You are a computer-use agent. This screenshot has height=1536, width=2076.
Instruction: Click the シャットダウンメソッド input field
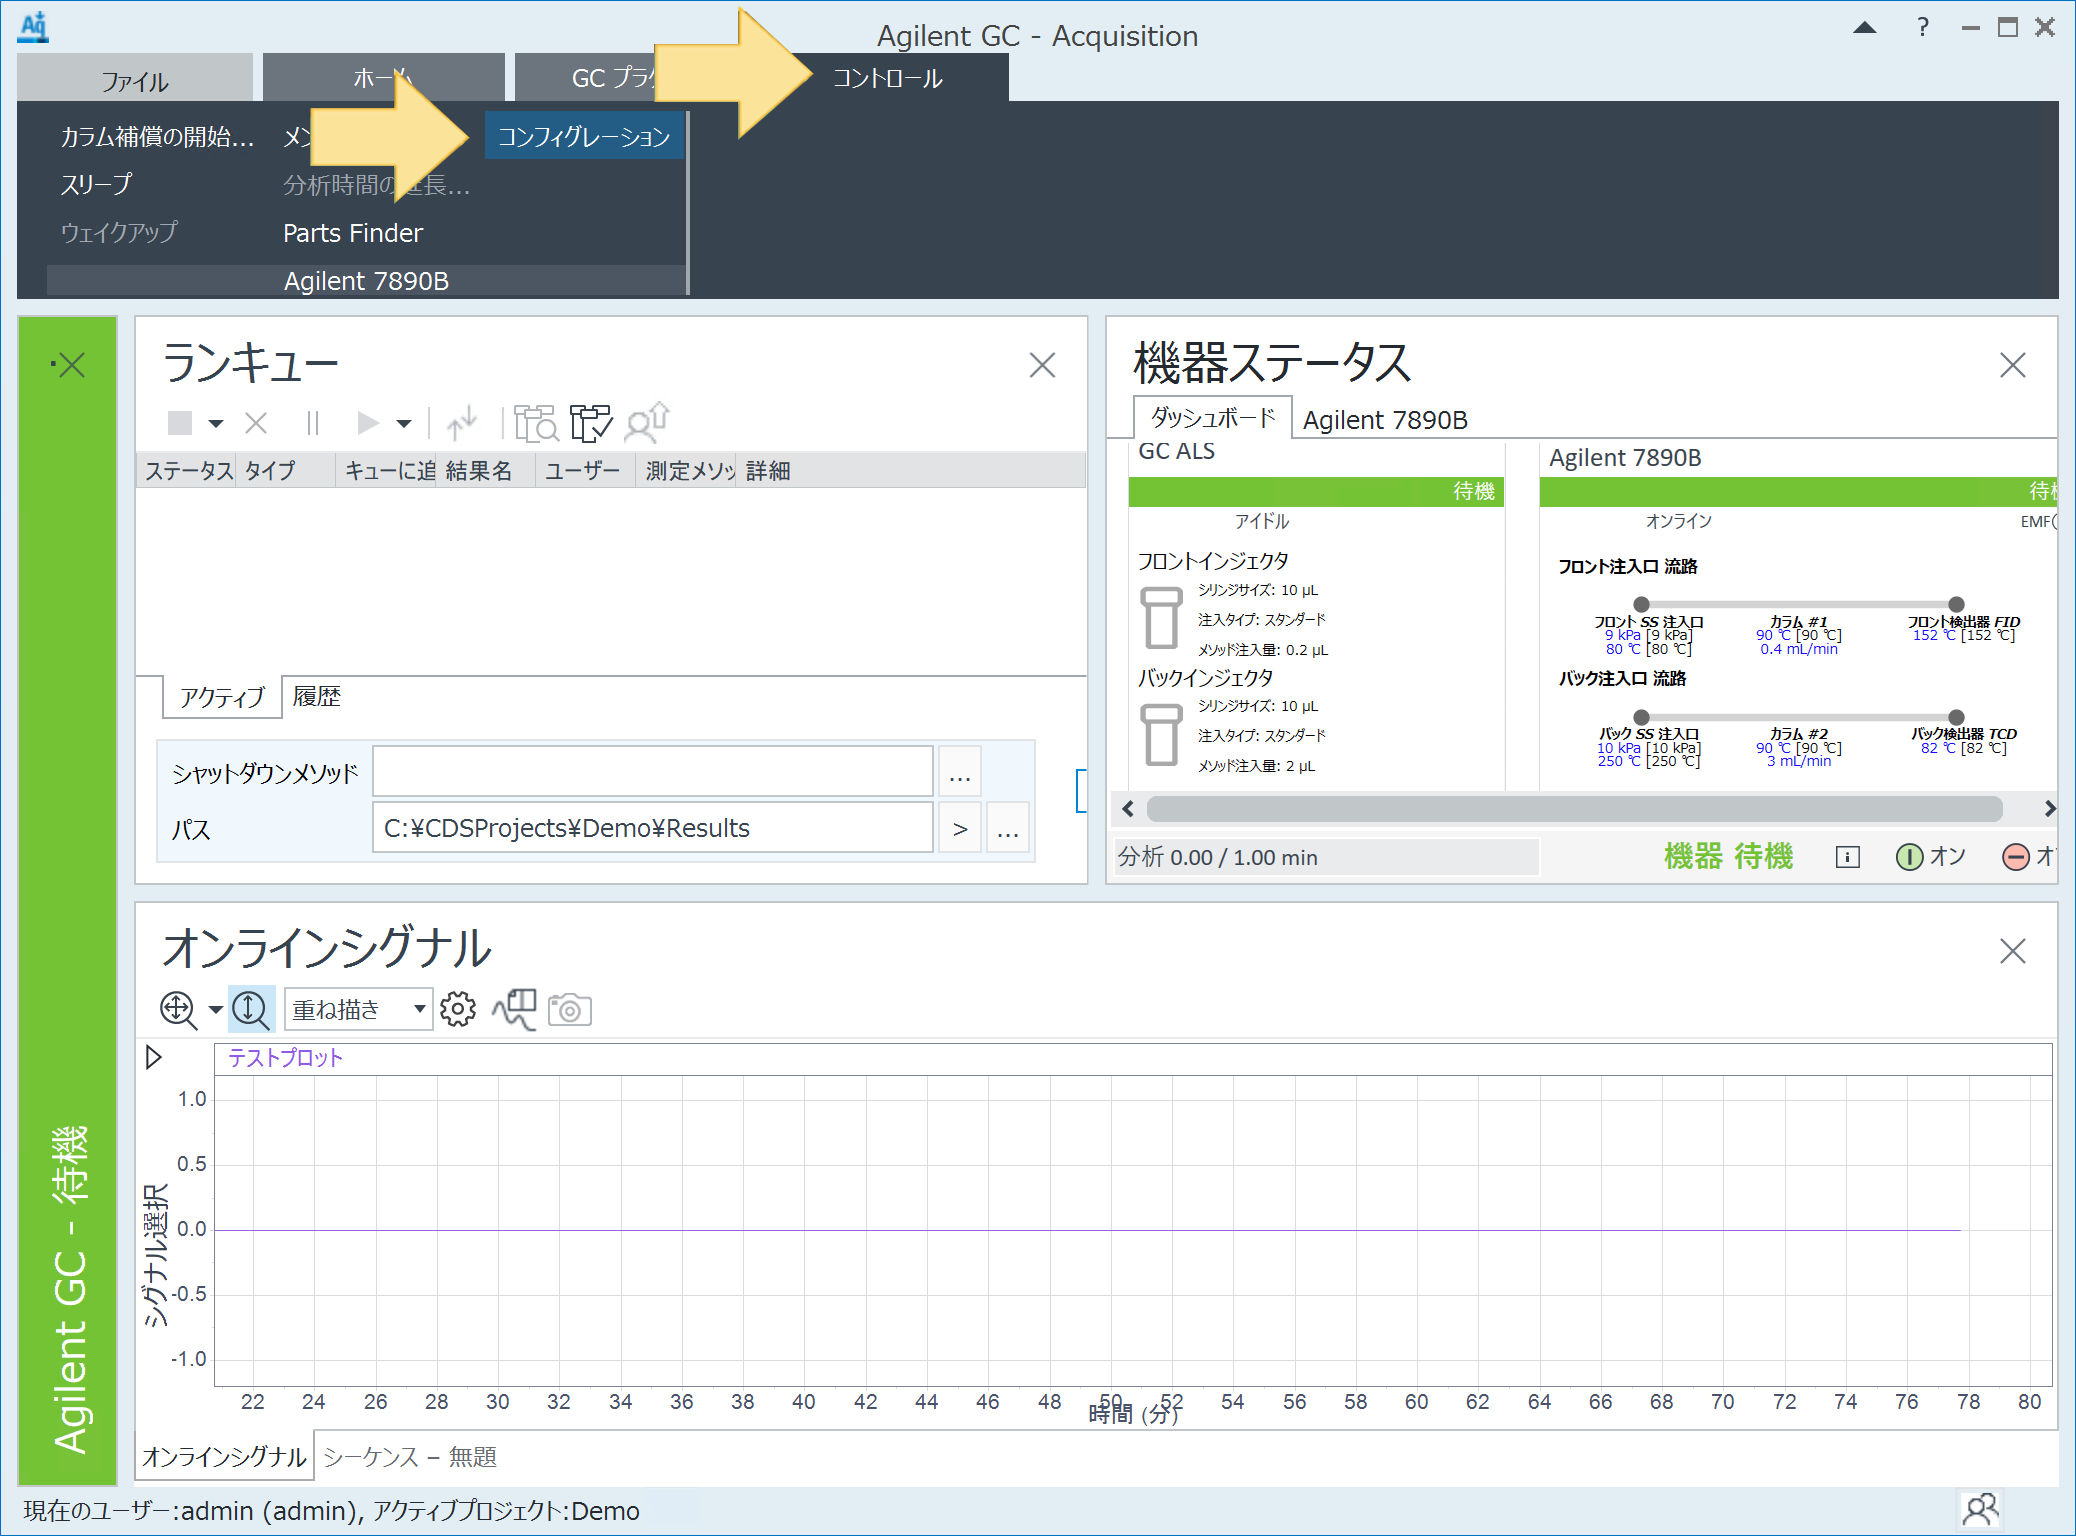pyautogui.click(x=652, y=772)
